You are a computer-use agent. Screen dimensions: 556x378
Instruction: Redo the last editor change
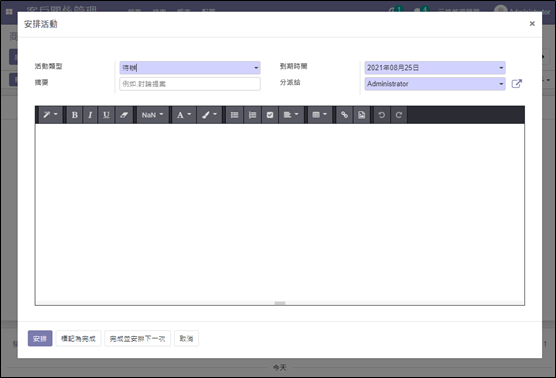tap(399, 115)
